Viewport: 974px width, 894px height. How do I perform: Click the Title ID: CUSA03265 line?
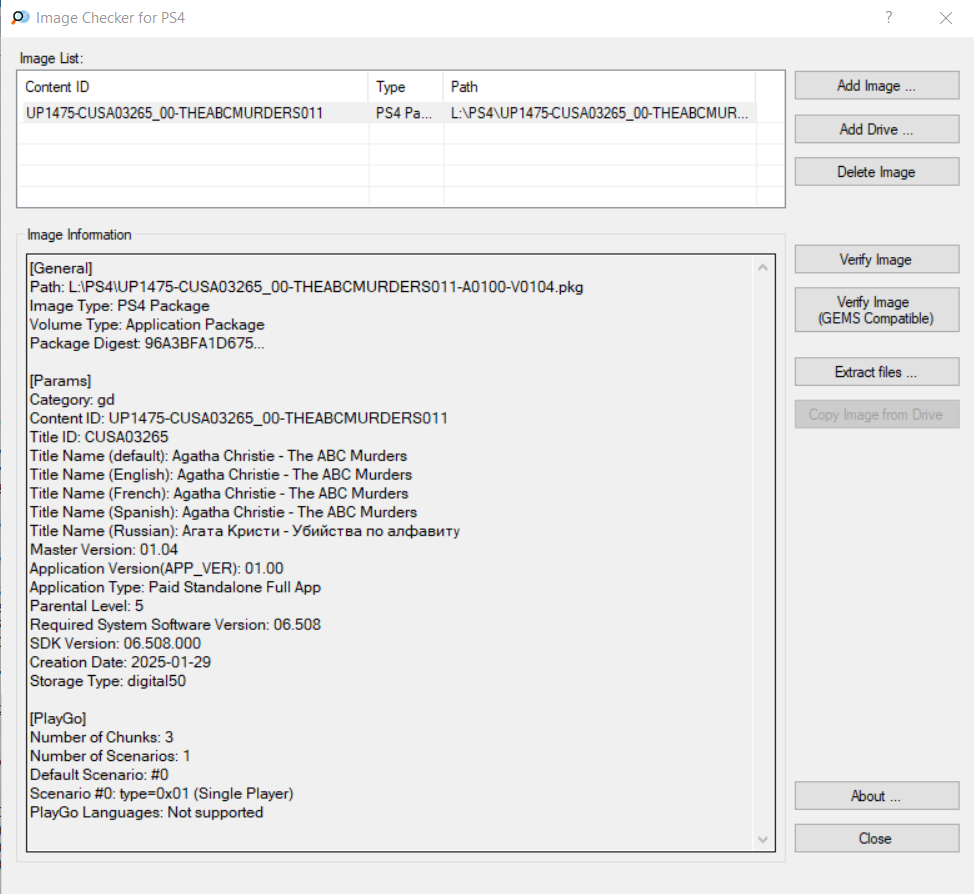tap(99, 437)
